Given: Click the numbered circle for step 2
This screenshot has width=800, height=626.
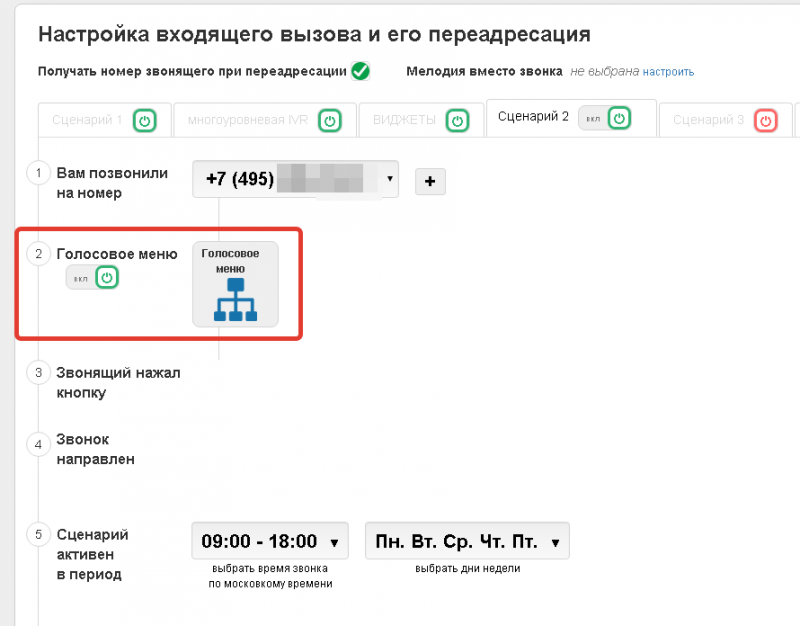Looking at the screenshot, I should [39, 254].
